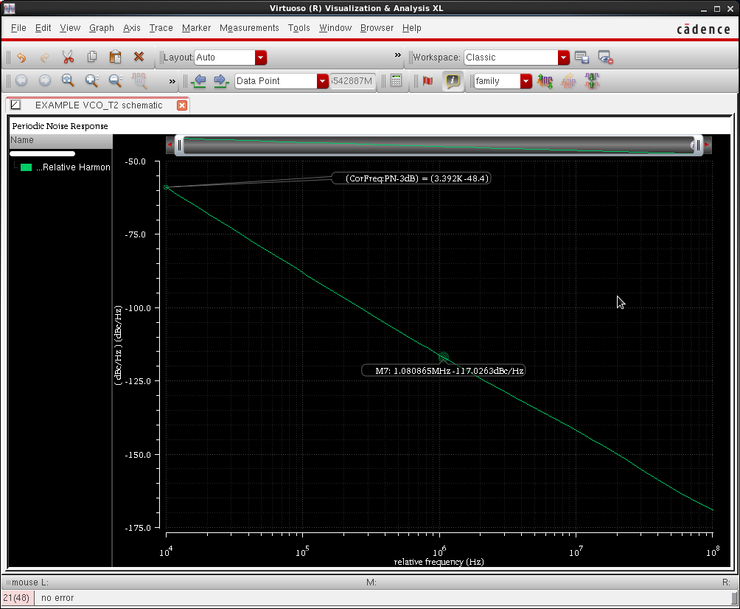
Task: Click the Copy icon
Action: click(x=92, y=57)
